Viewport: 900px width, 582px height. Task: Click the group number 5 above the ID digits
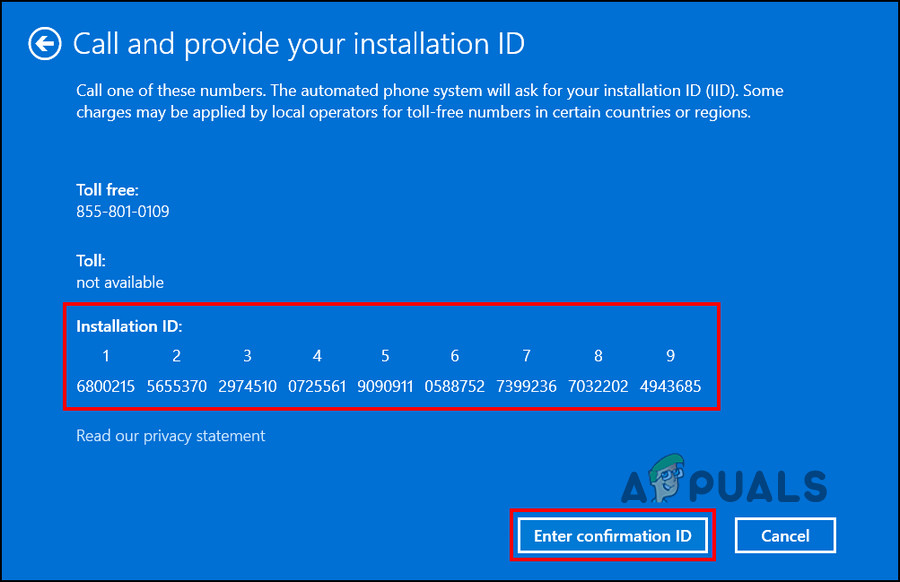[x=385, y=355]
